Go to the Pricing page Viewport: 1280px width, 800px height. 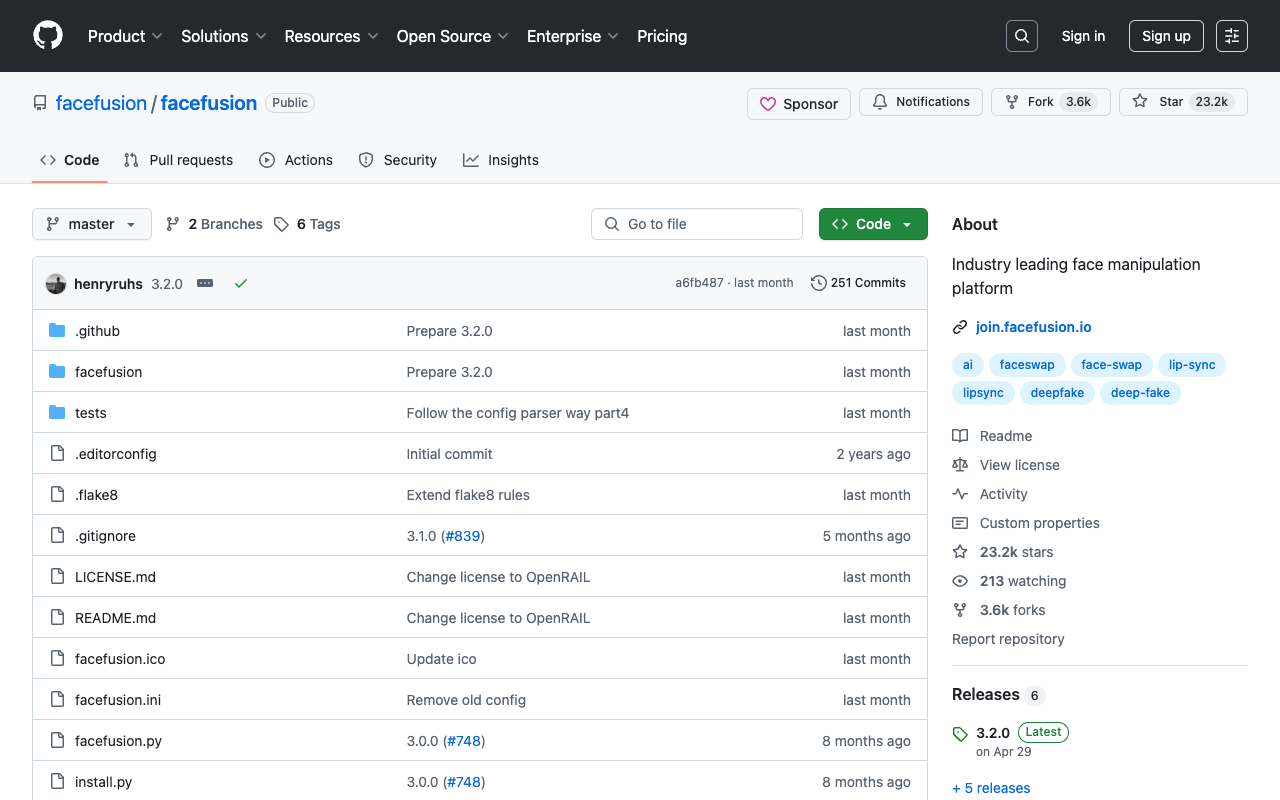pyautogui.click(x=662, y=36)
